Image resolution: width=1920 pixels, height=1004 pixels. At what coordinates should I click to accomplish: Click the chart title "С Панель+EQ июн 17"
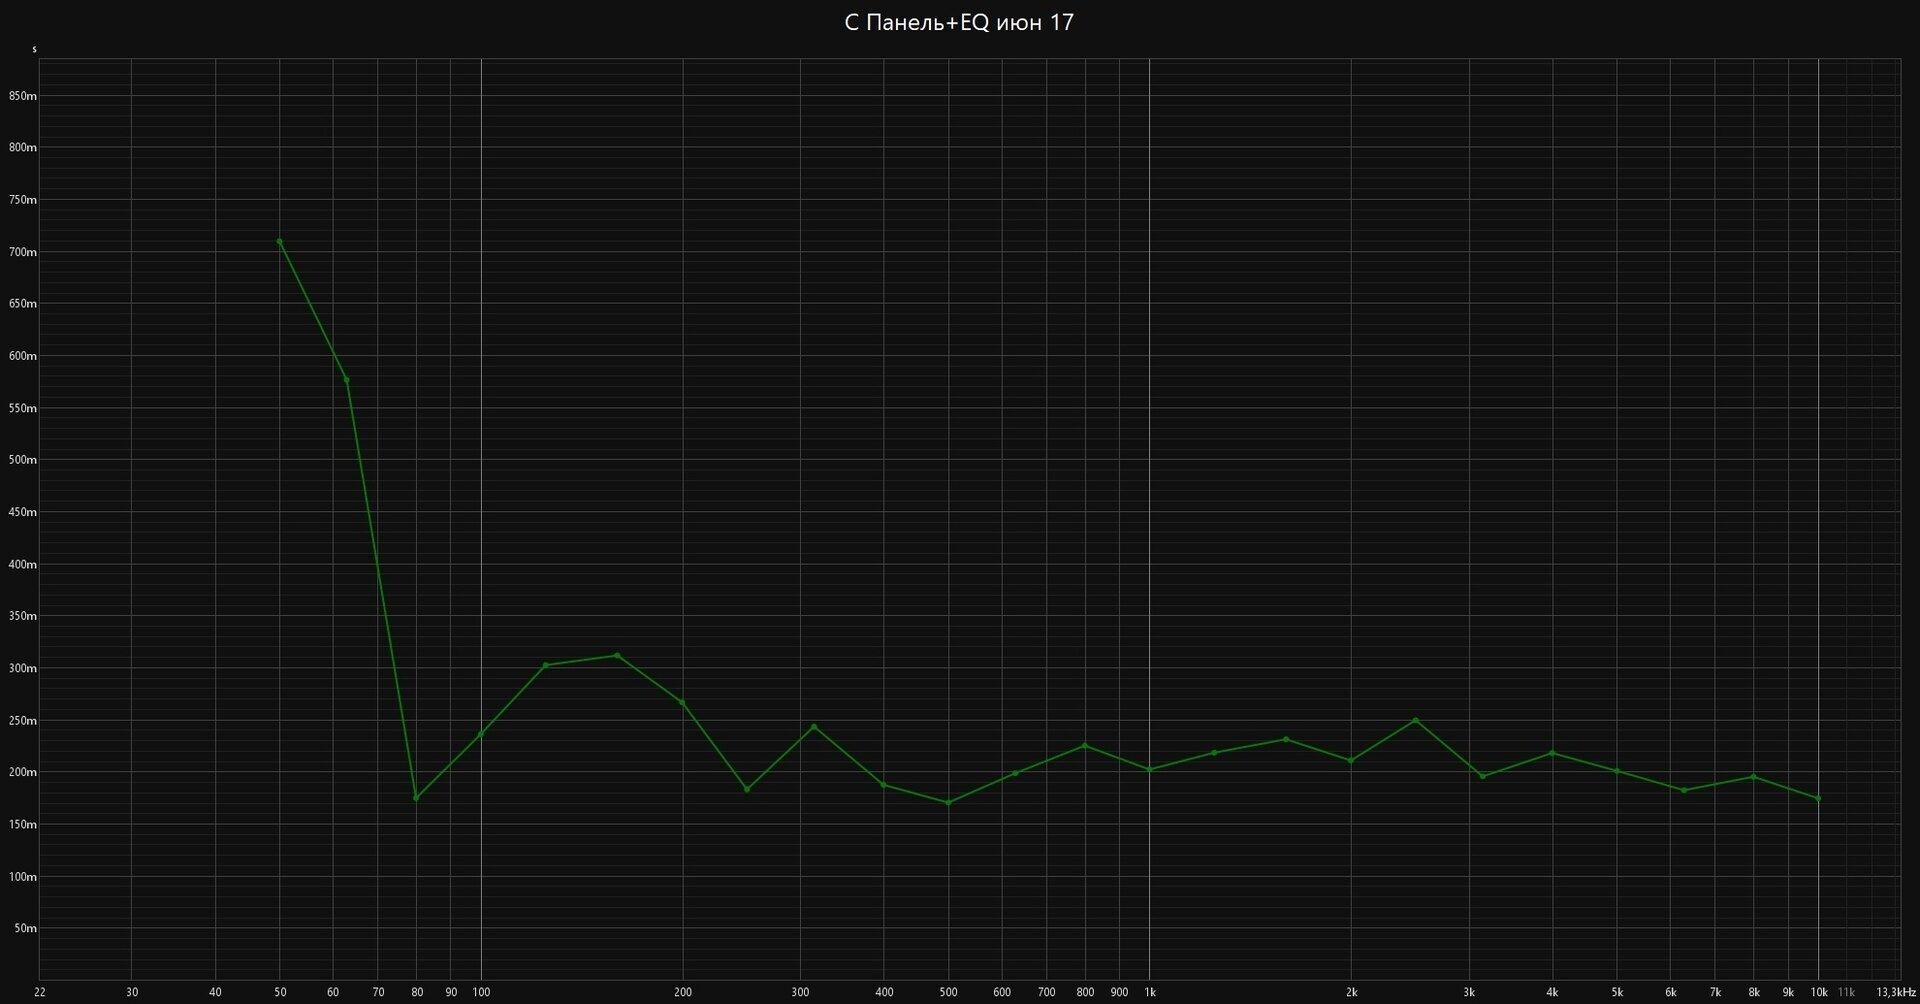[x=959, y=22]
